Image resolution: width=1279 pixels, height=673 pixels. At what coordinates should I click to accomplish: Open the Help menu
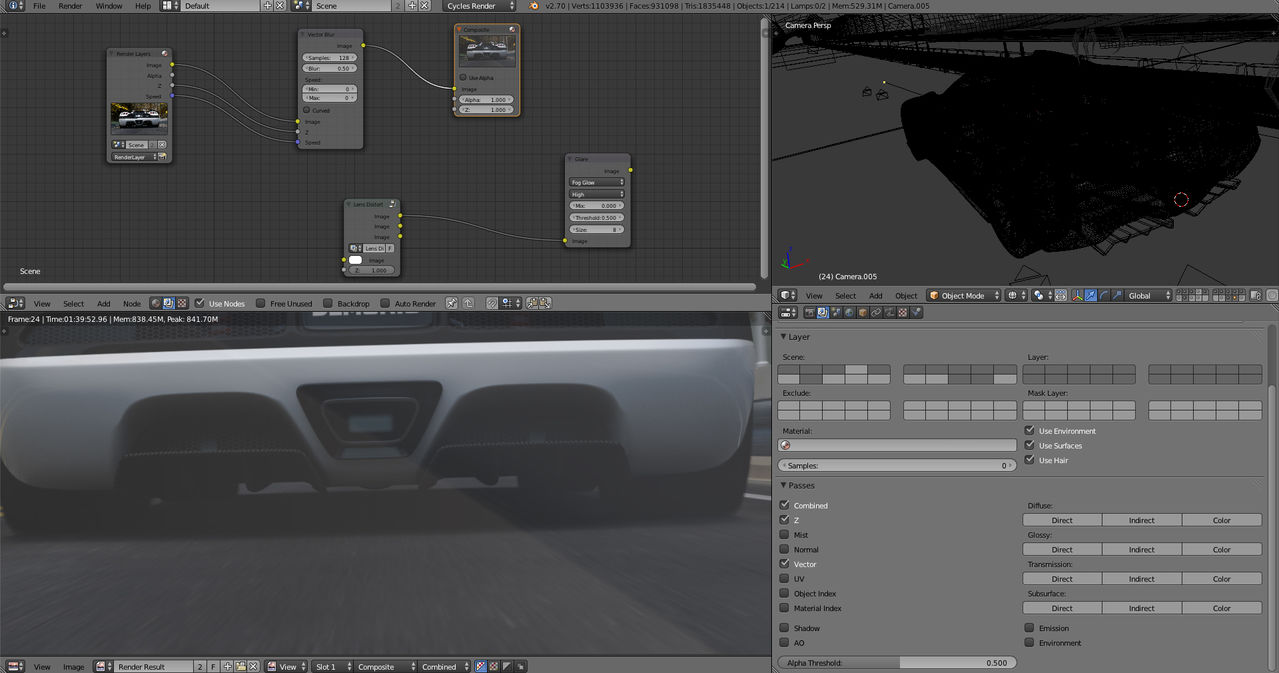pos(143,6)
